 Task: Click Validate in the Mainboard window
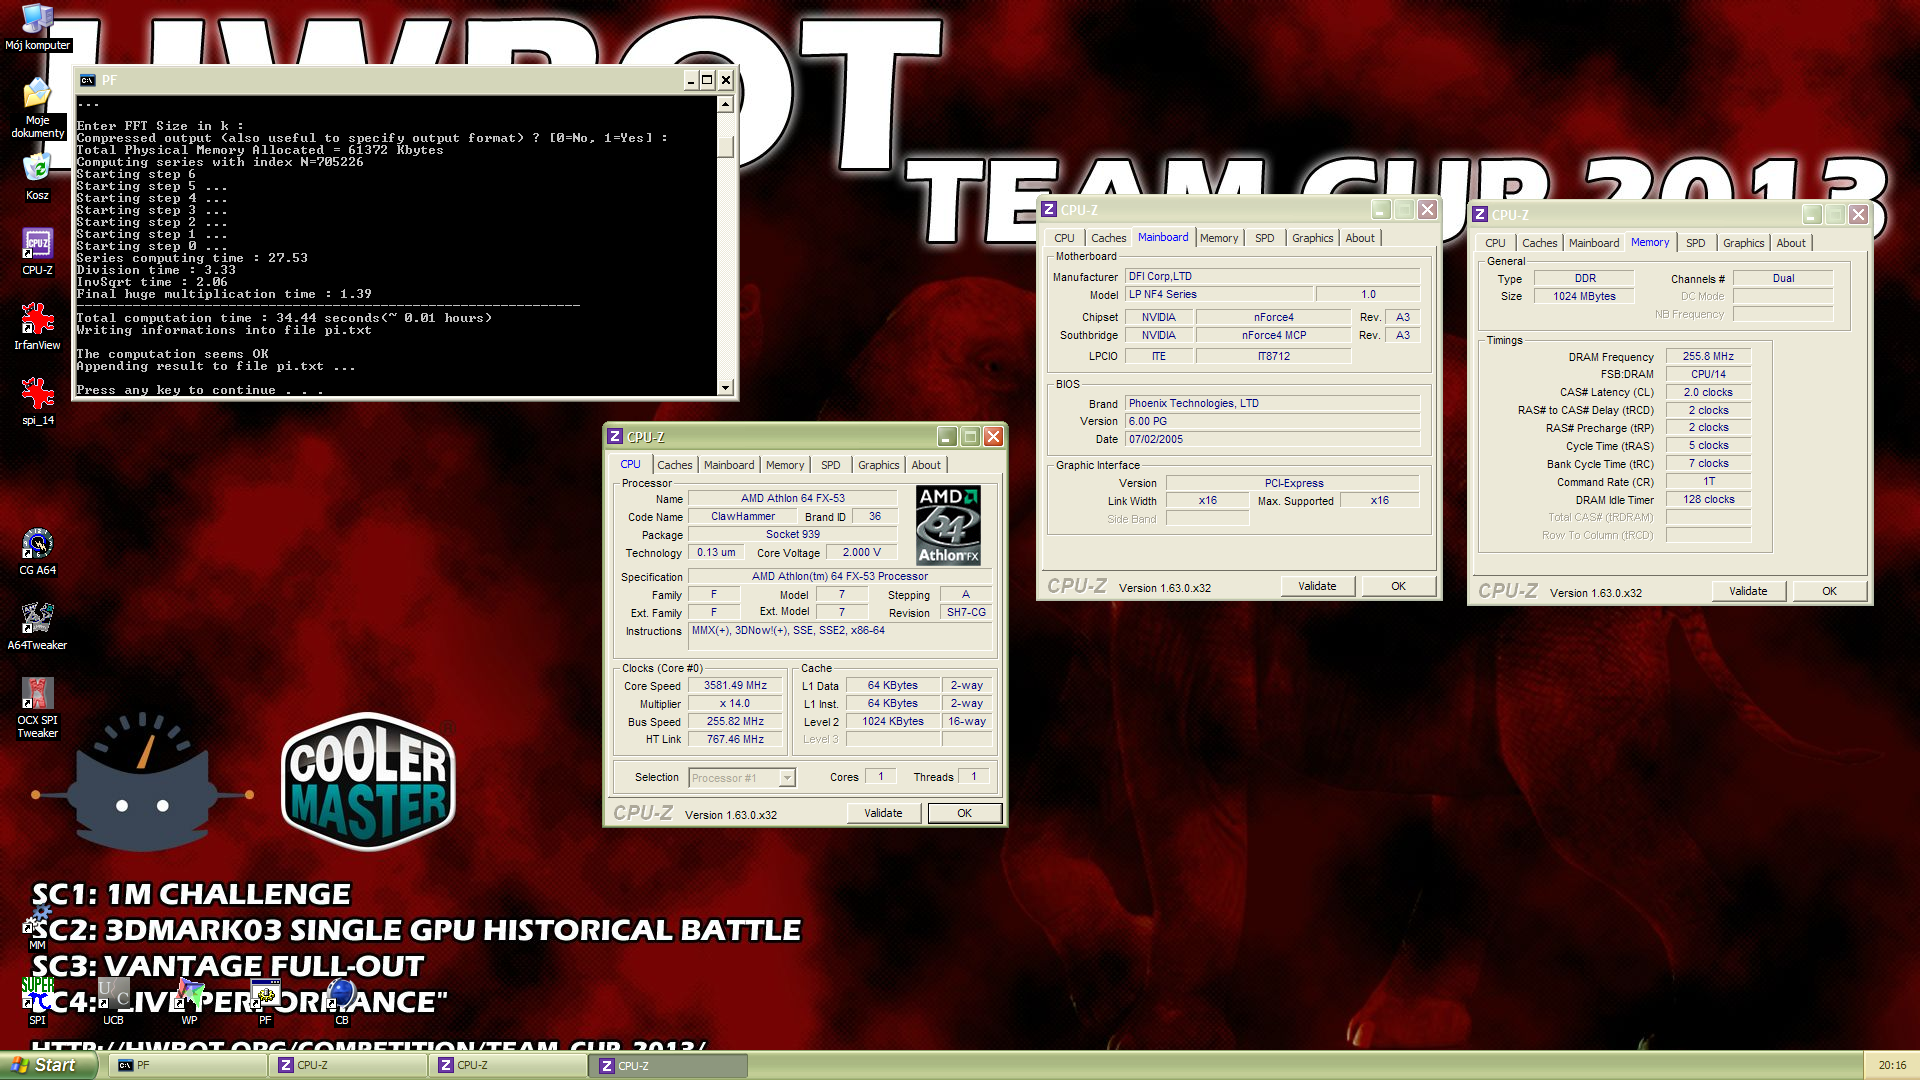pos(1317,586)
